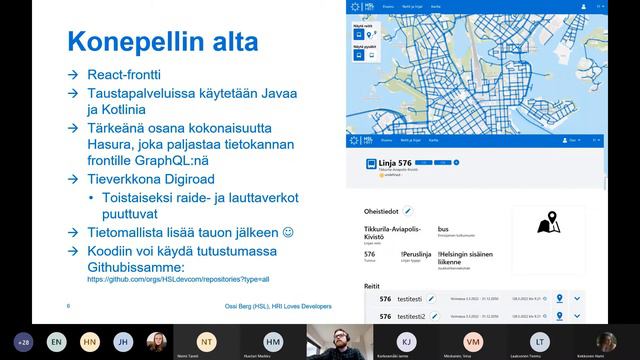Click the !Helsingin sisäinen liikenne value
The width and height of the screenshot is (640, 360).
[465, 258]
